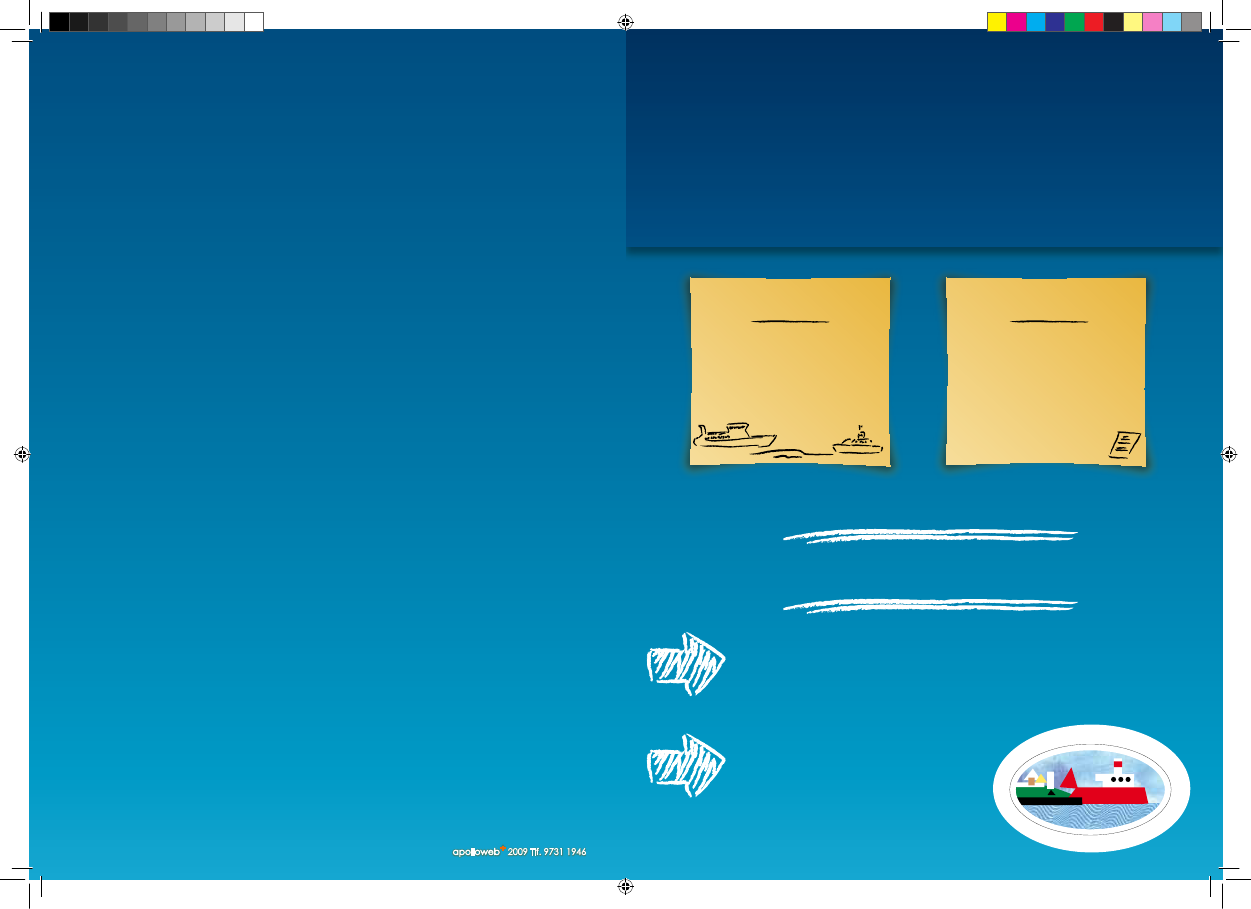Click the left yellow sticky note

pyautogui.click(x=789, y=370)
